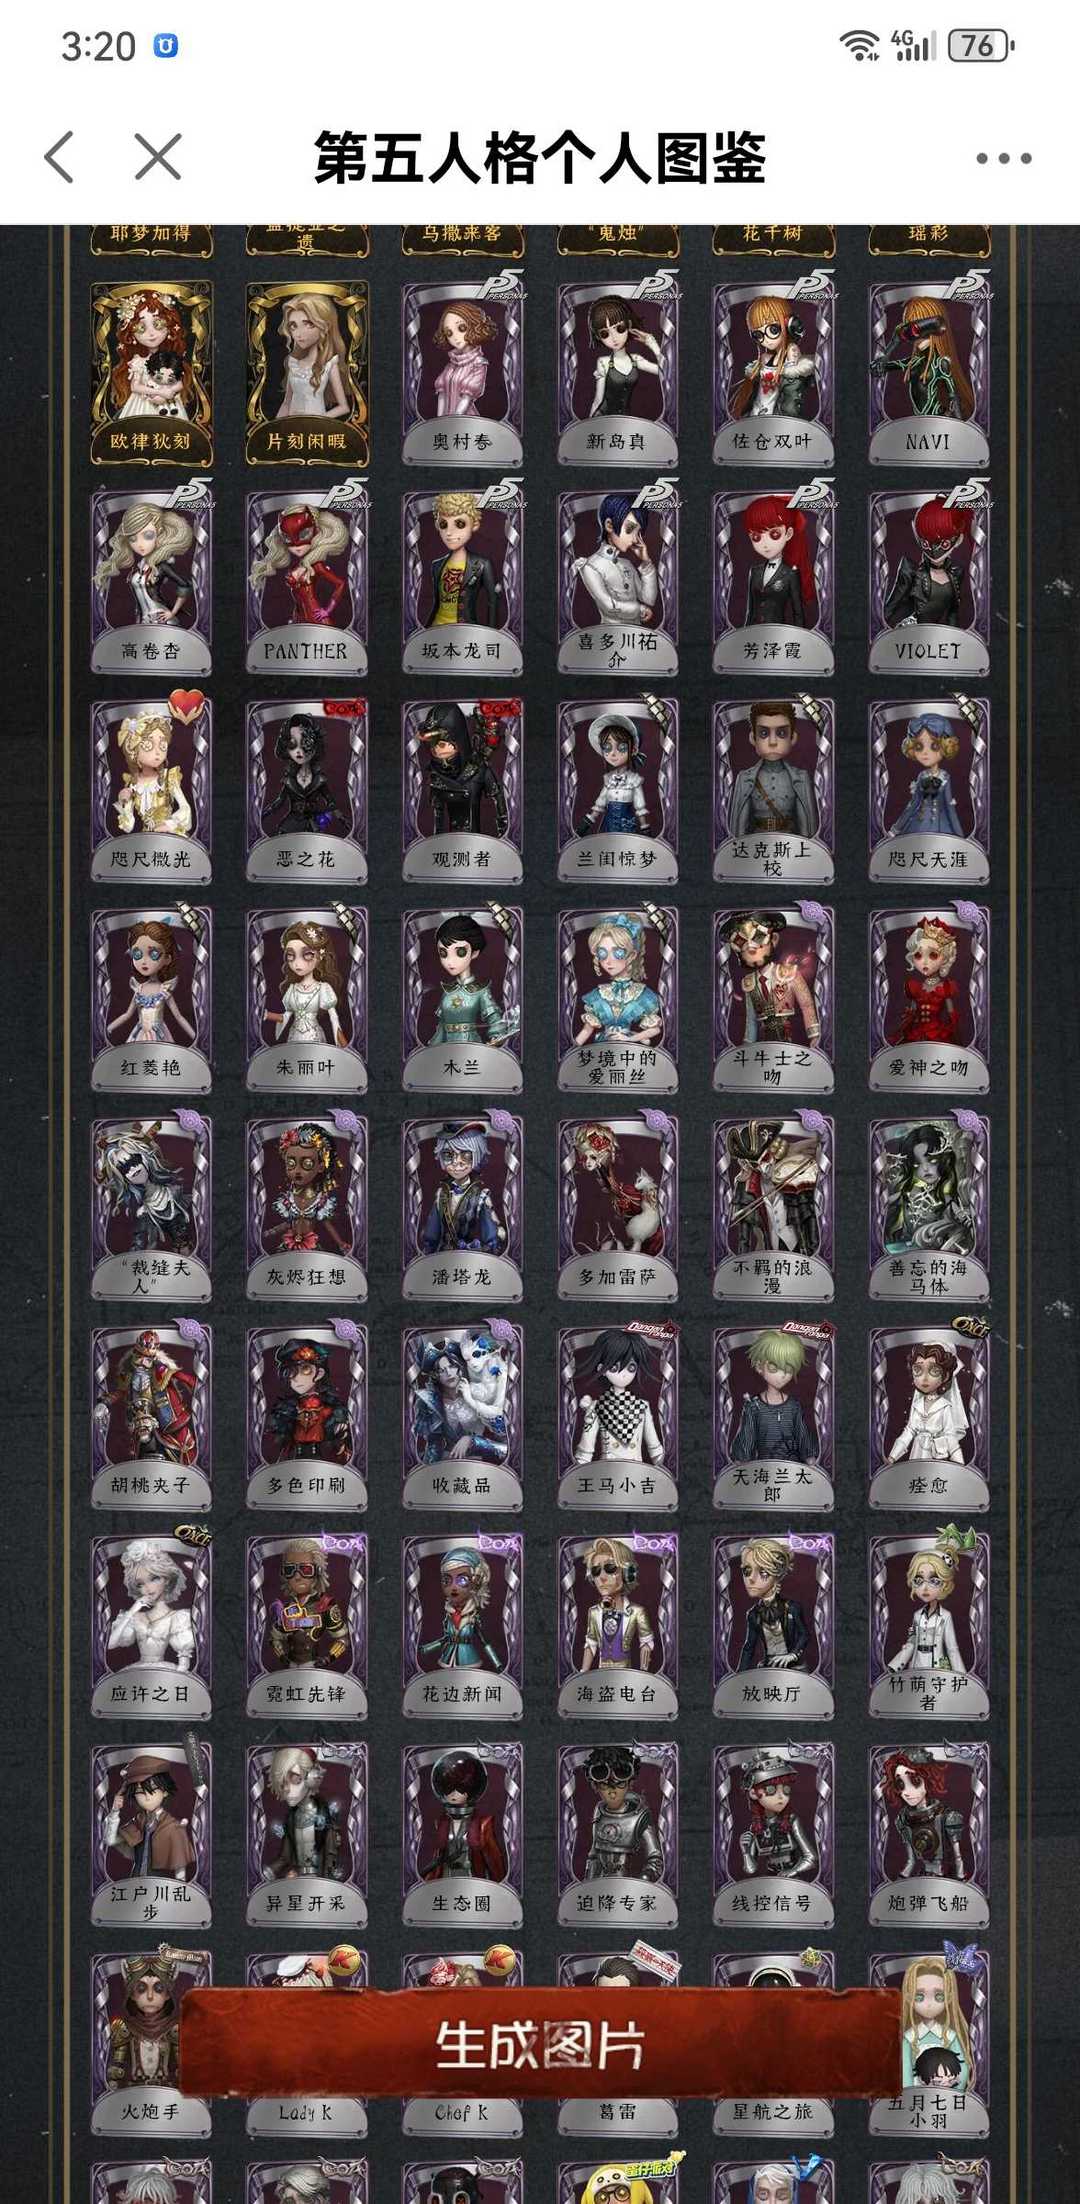The height and width of the screenshot is (2204, 1080).
Task: Tap the back arrow icon
Action: tap(60, 158)
